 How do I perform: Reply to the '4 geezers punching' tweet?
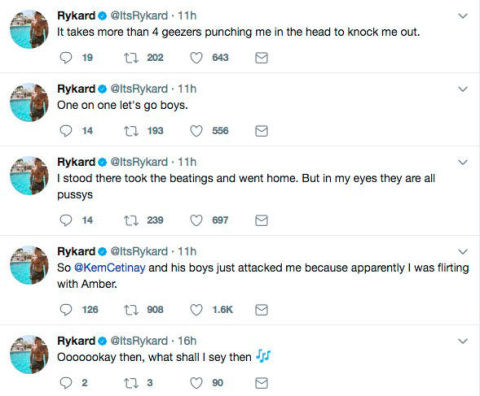point(66,58)
